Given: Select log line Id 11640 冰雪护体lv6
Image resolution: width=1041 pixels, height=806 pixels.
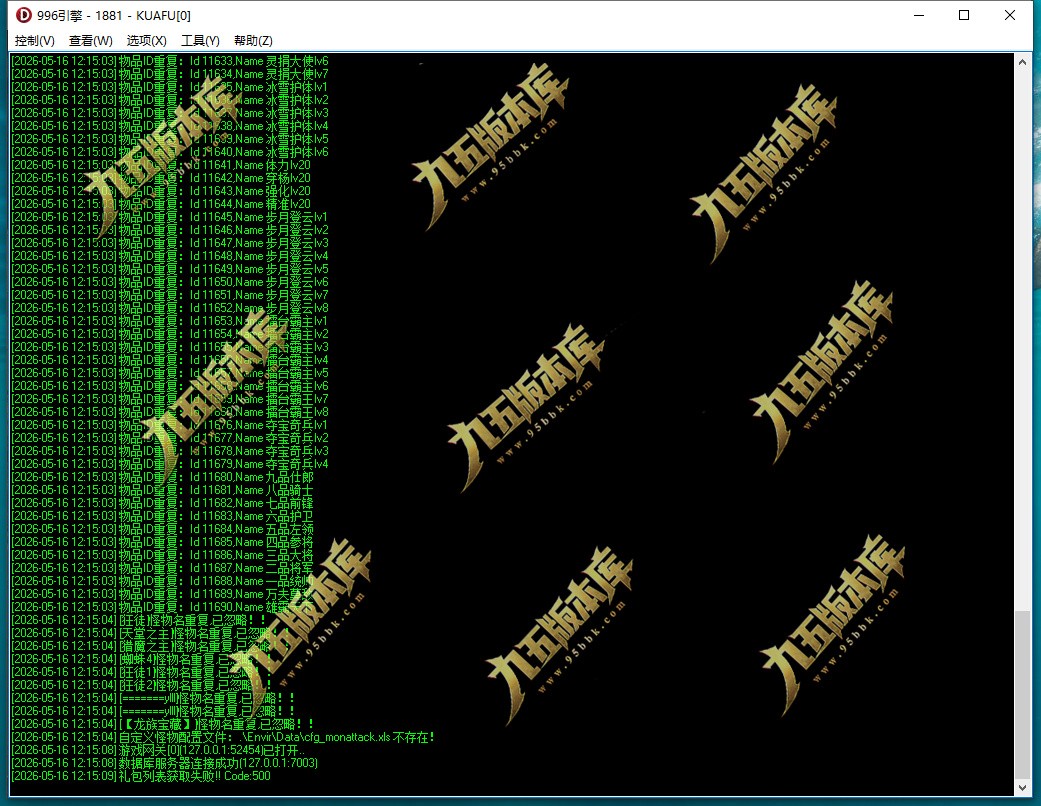Looking at the screenshot, I should [x=170, y=152].
